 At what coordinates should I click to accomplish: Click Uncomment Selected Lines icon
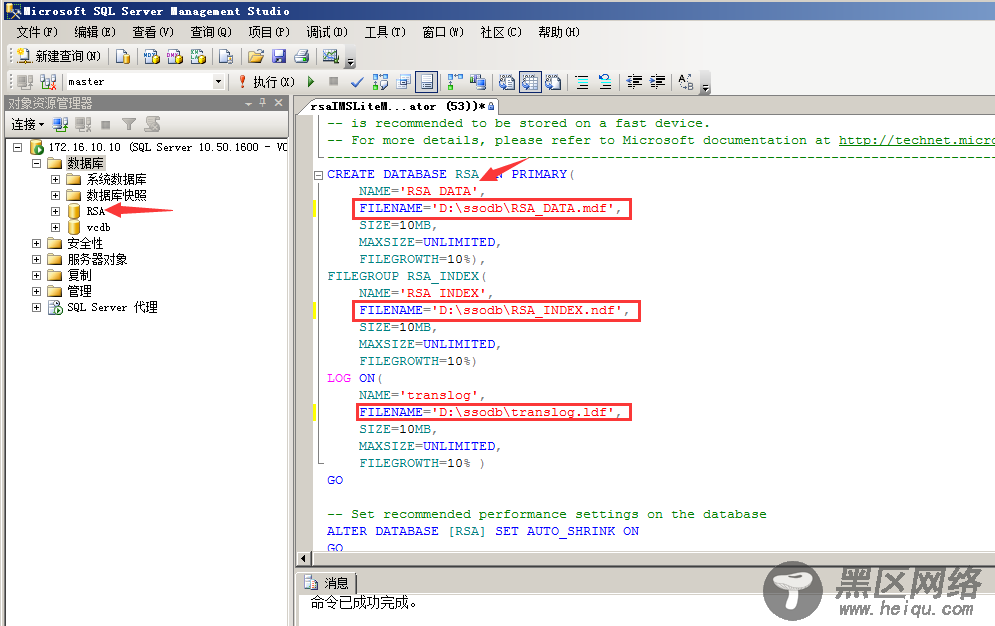tap(605, 82)
